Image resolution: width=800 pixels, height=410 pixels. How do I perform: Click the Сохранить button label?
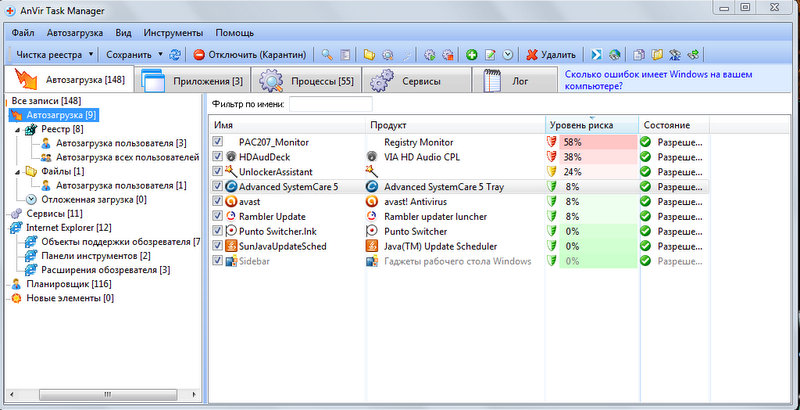tap(129, 54)
